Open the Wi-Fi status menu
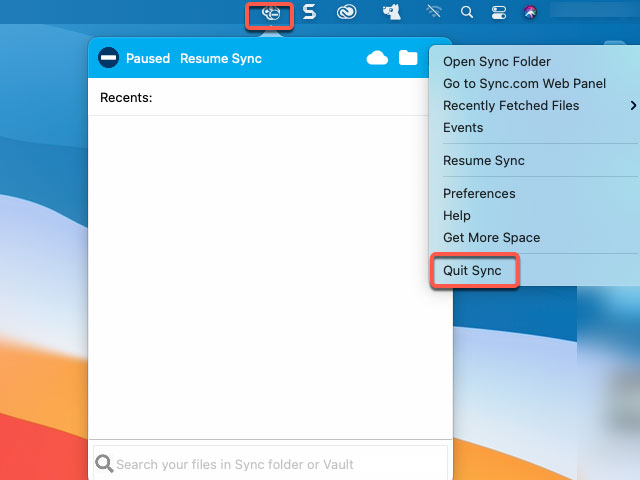Screen dimensions: 640x480 (433, 12)
